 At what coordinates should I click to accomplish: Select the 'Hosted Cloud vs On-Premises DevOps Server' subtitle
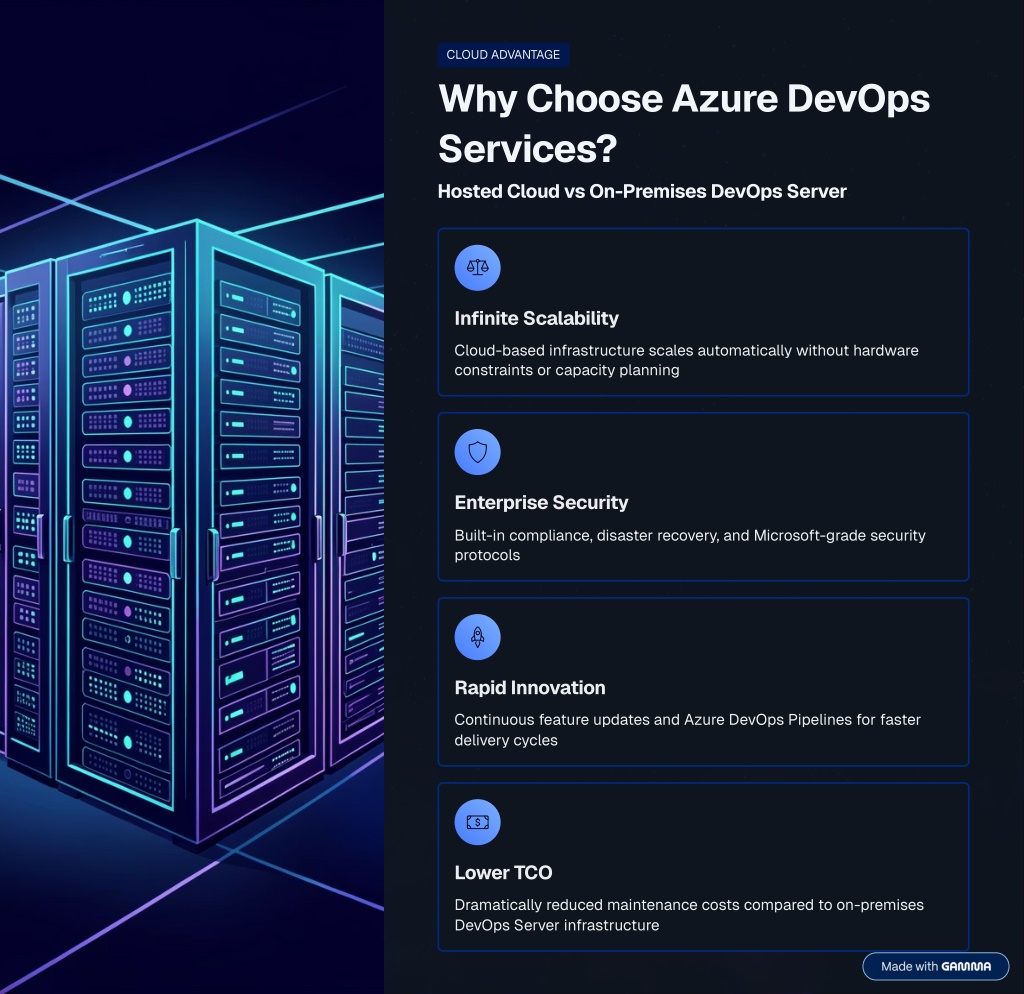[642, 191]
